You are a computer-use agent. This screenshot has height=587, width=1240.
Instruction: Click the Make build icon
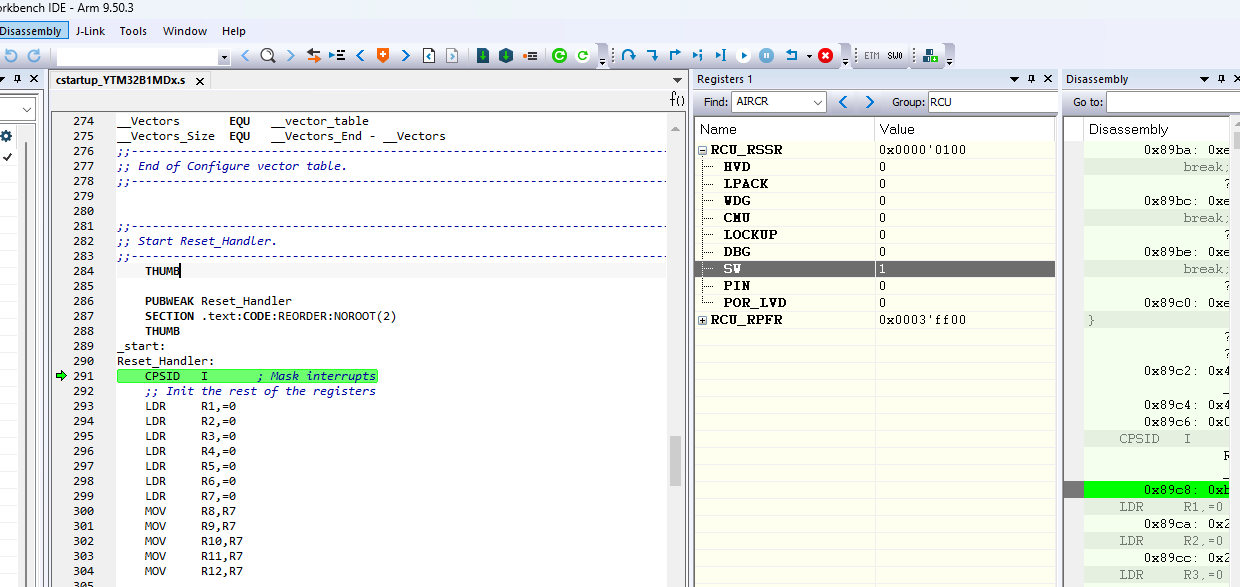(506, 56)
